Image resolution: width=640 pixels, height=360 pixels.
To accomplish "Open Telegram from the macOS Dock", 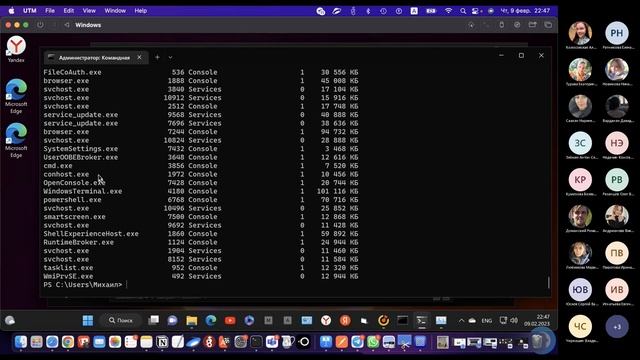I will (357, 342).
